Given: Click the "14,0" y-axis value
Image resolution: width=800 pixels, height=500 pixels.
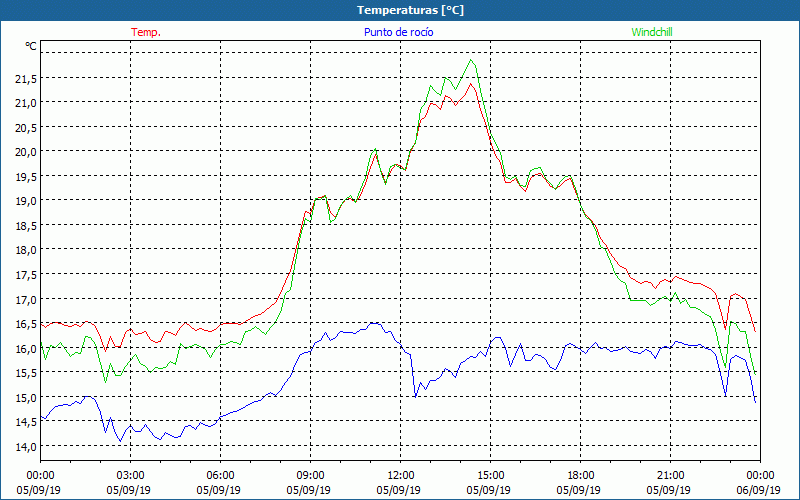Looking at the screenshot, I should click(x=26, y=446).
